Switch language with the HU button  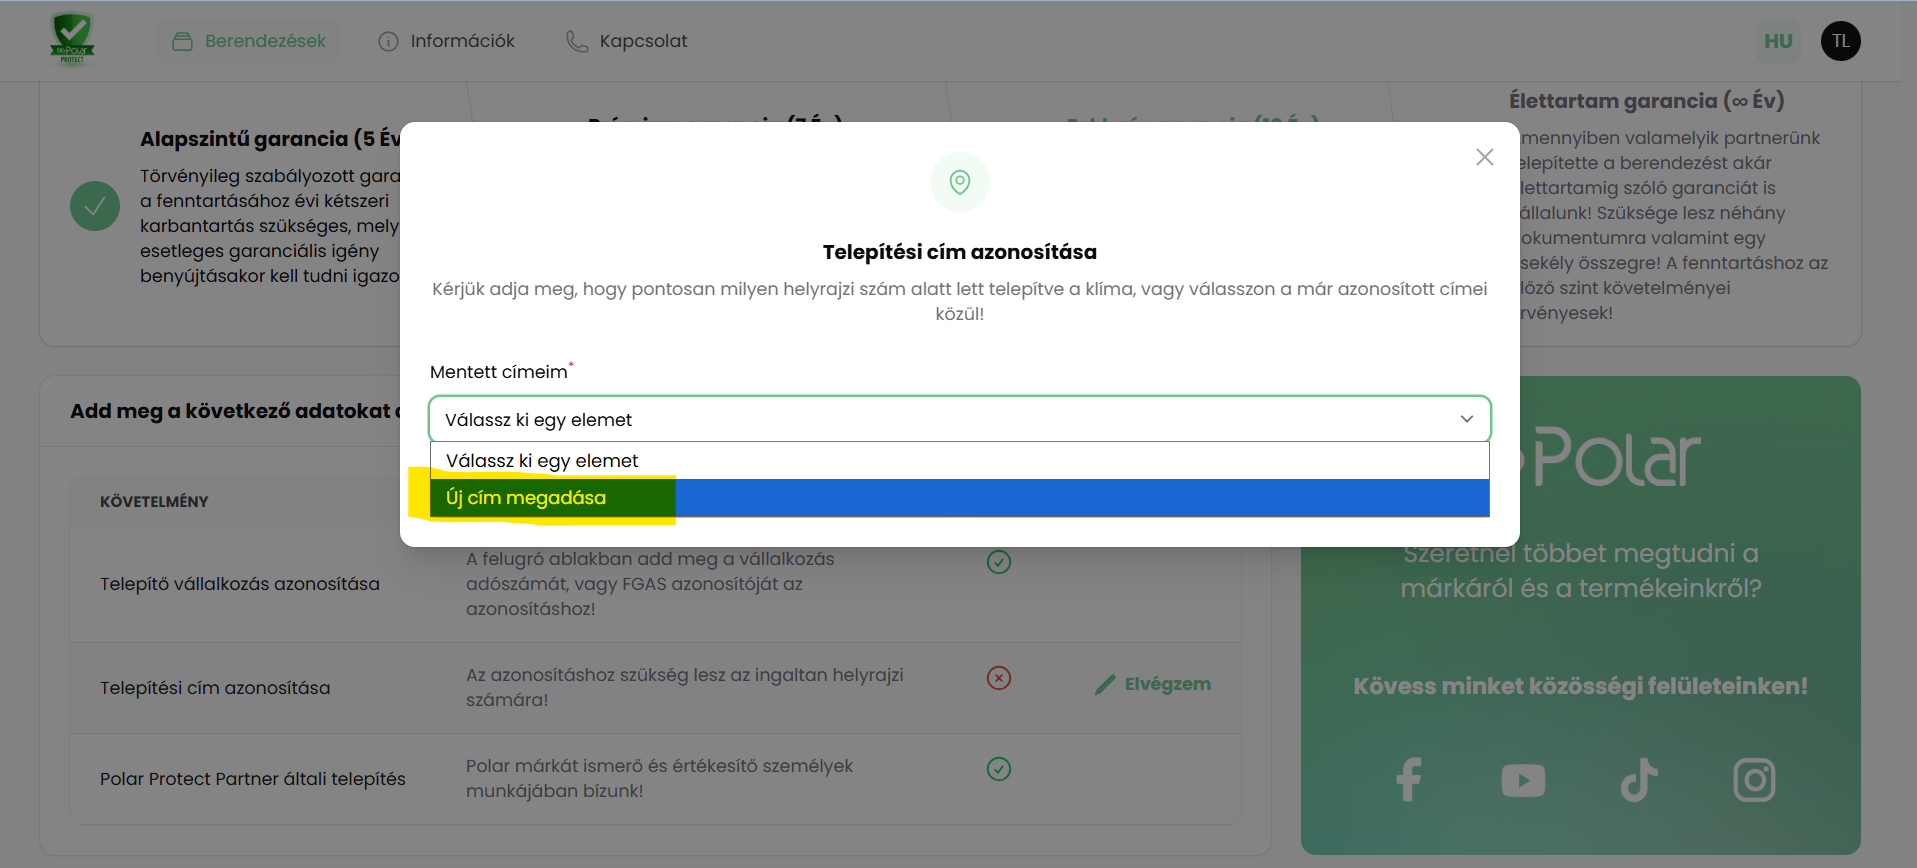[x=1777, y=41]
